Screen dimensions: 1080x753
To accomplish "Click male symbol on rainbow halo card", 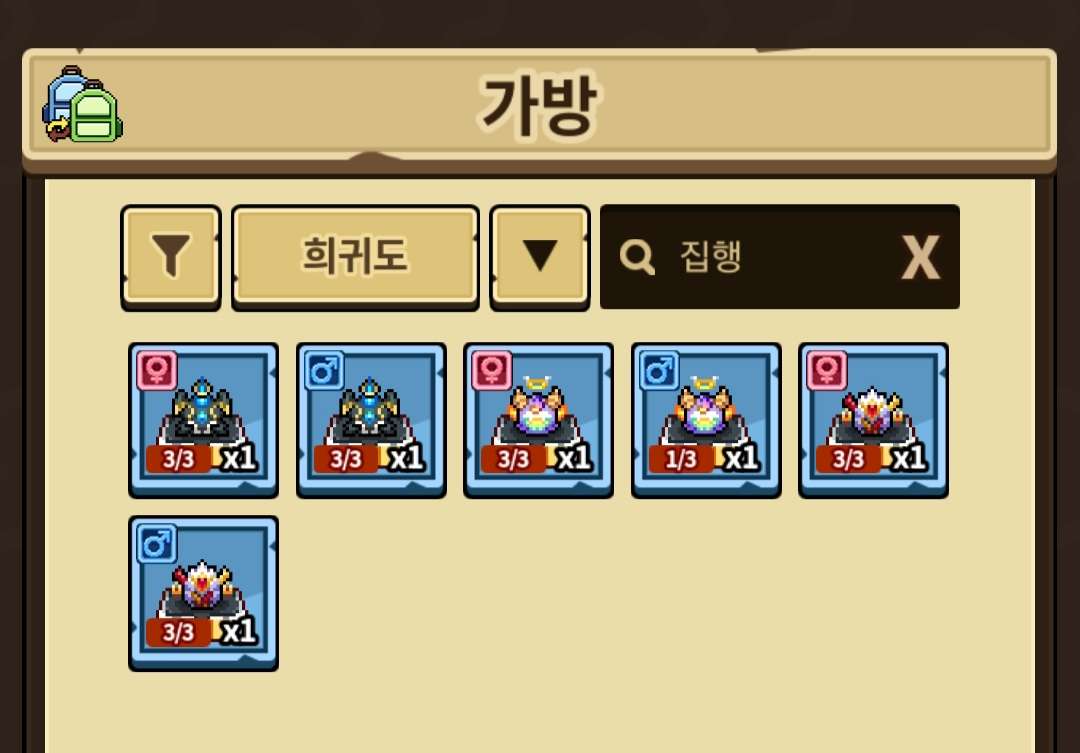I will click(x=659, y=371).
